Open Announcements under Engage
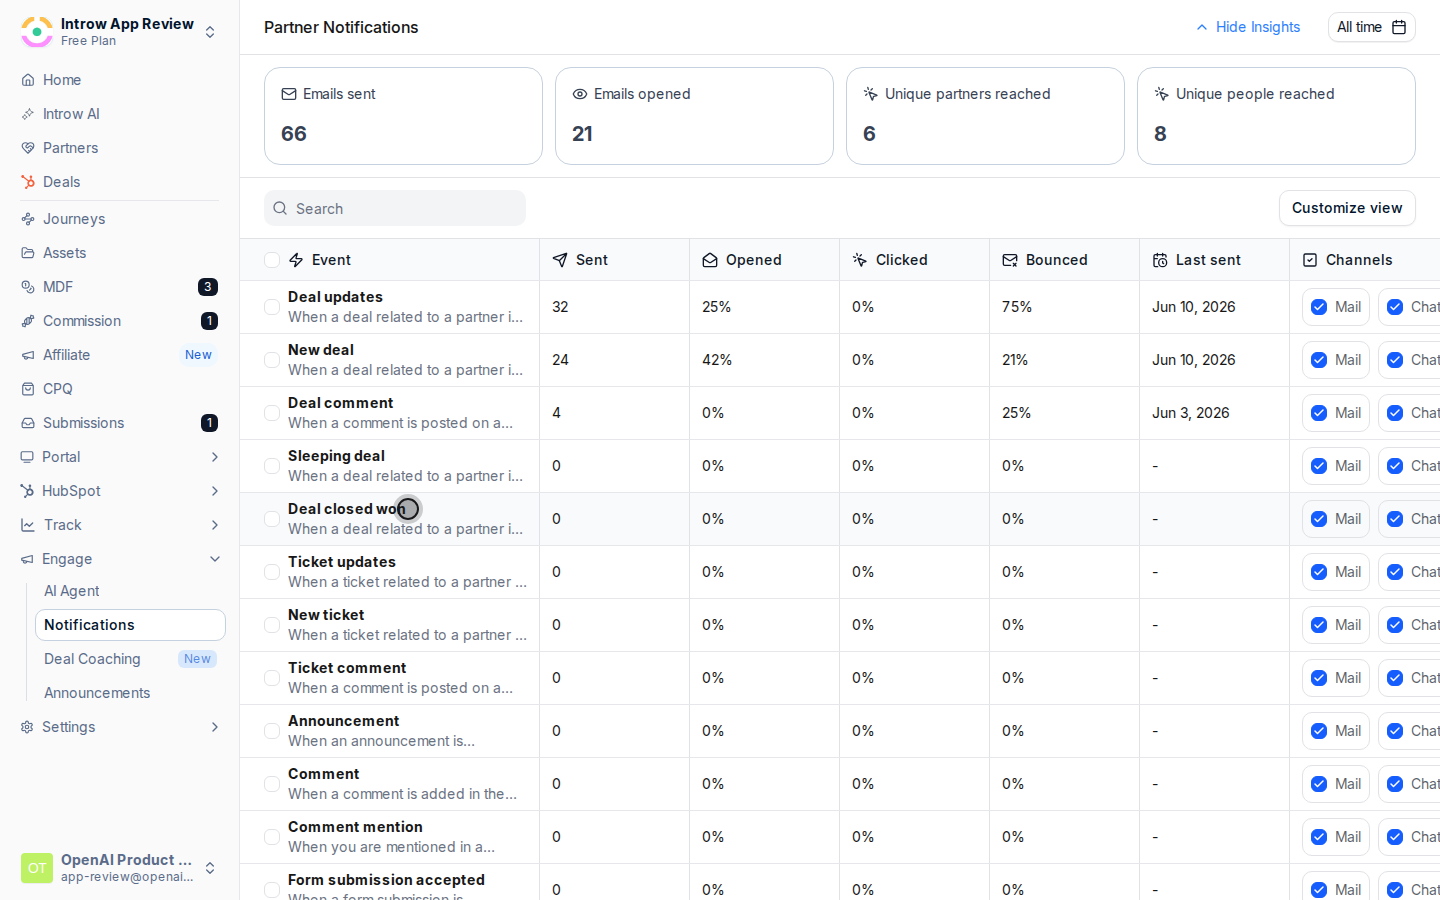This screenshot has height=900, width=1440. point(97,693)
